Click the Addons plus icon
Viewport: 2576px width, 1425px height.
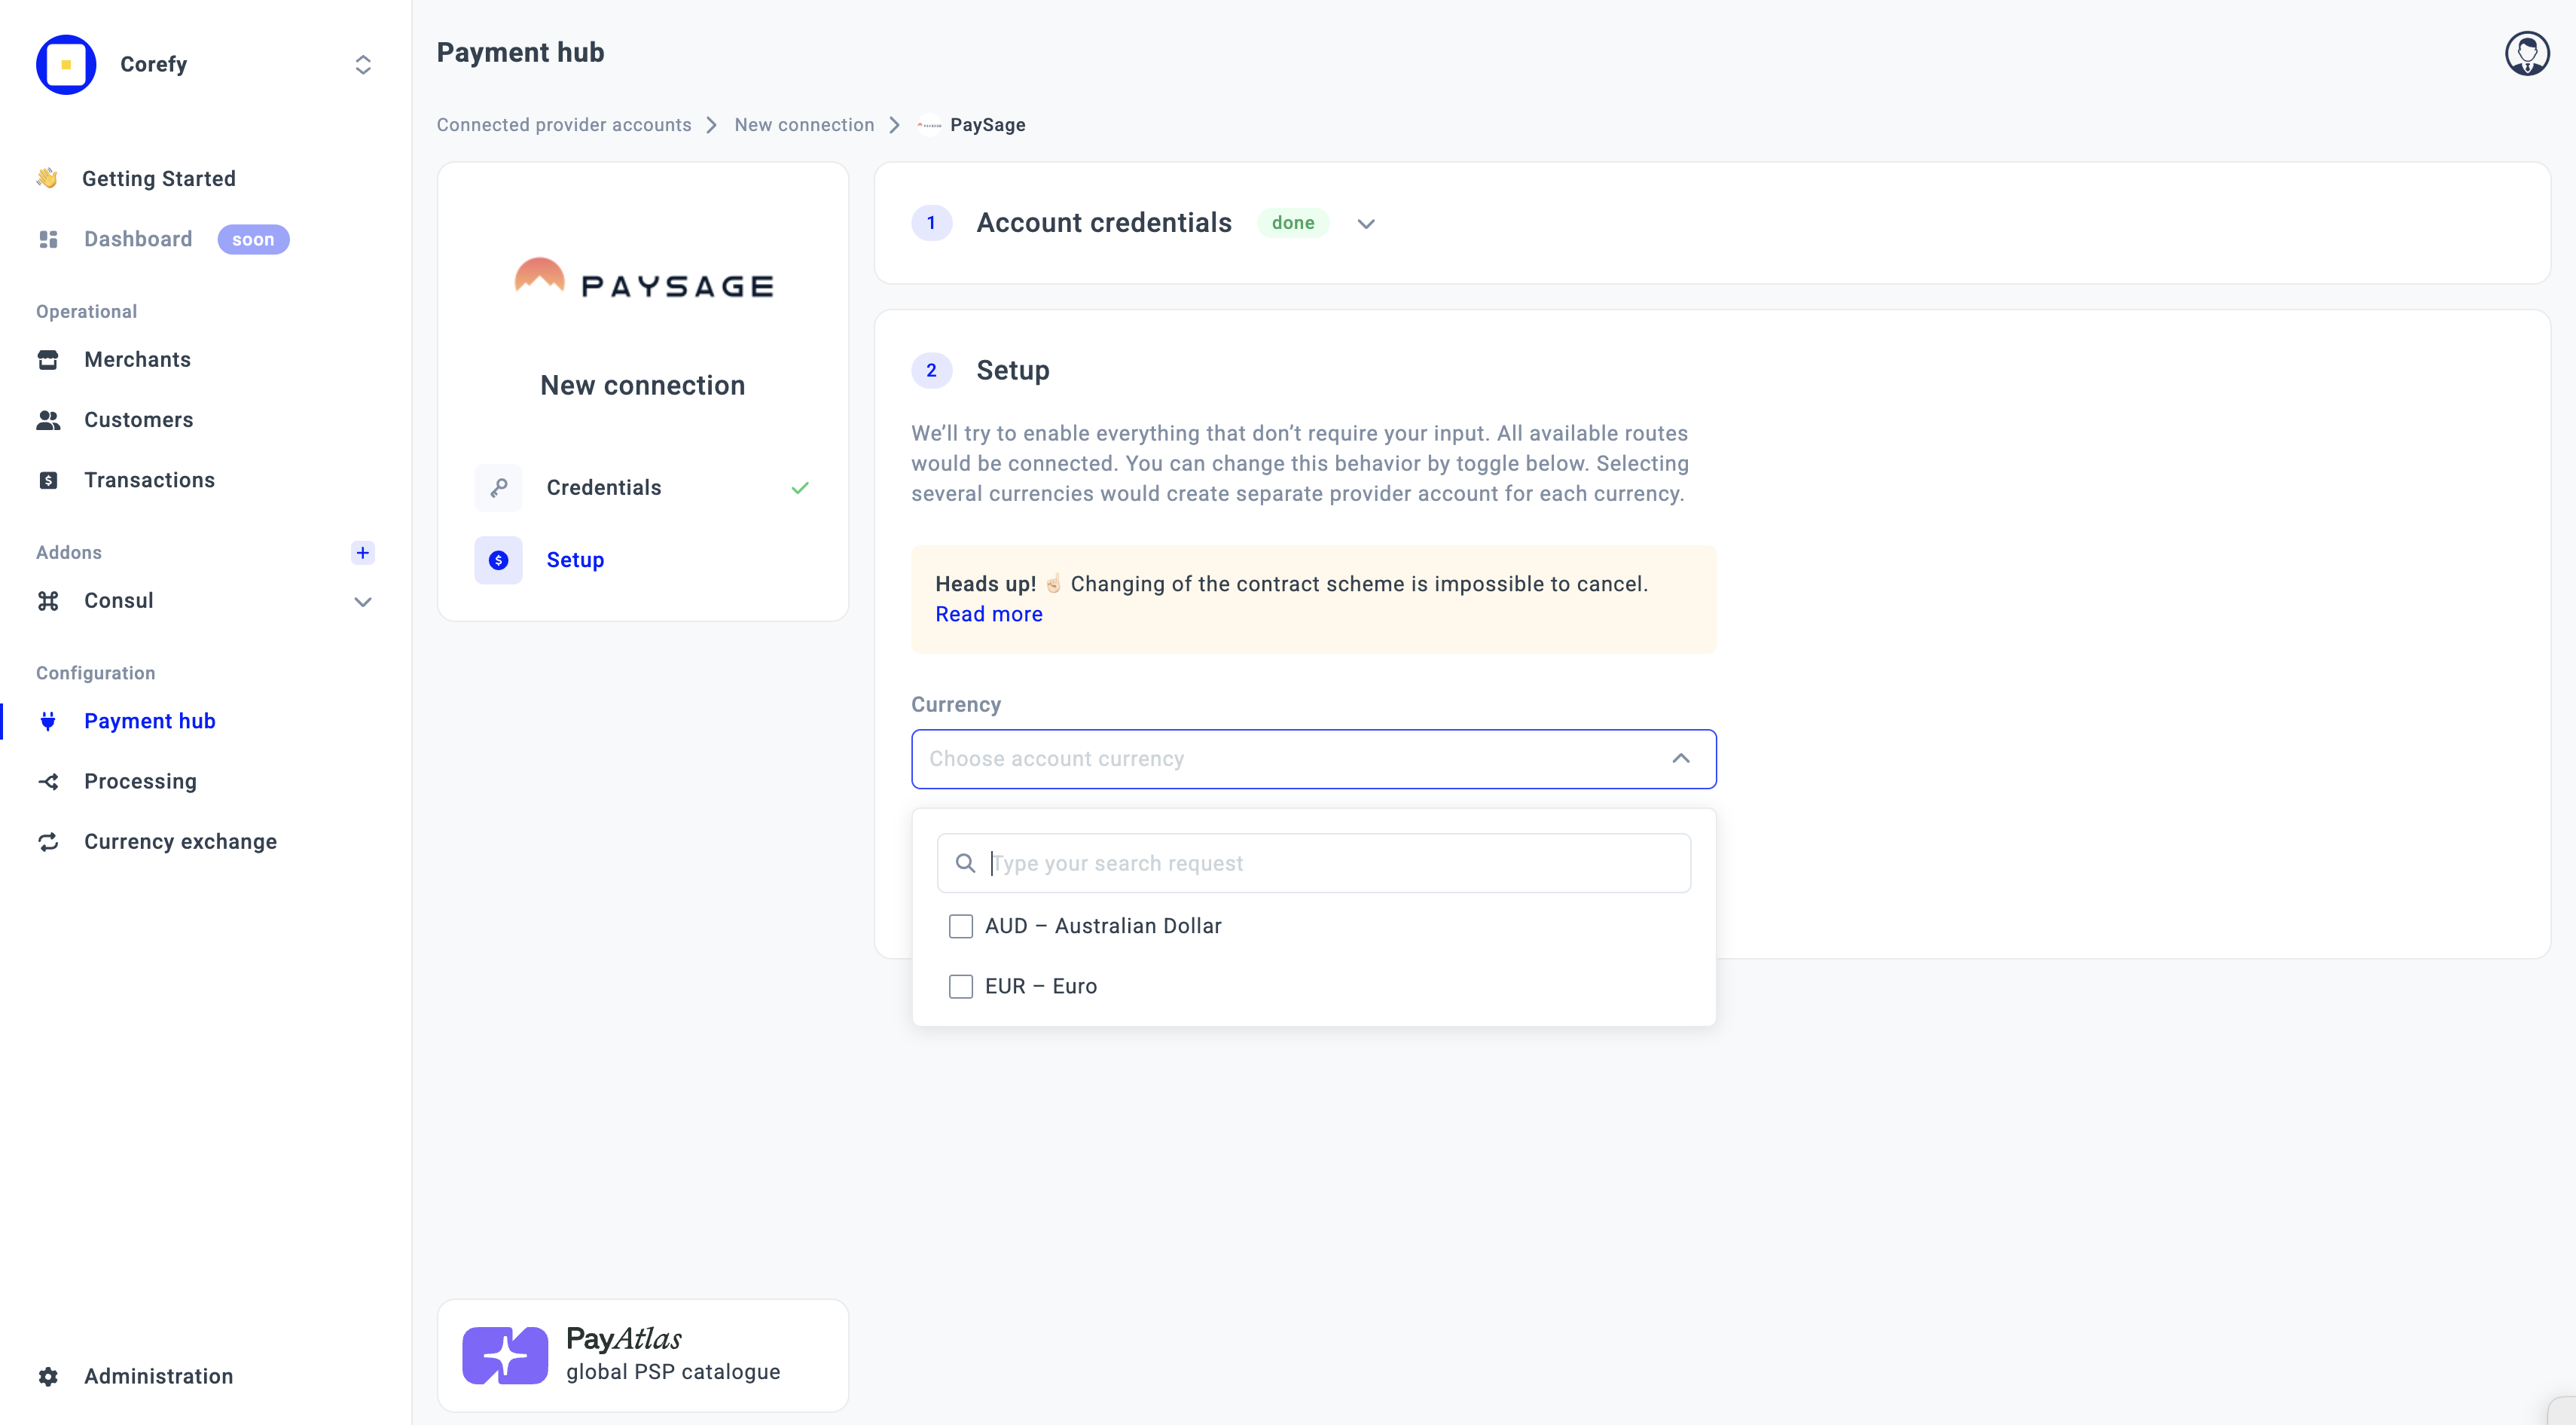point(362,552)
